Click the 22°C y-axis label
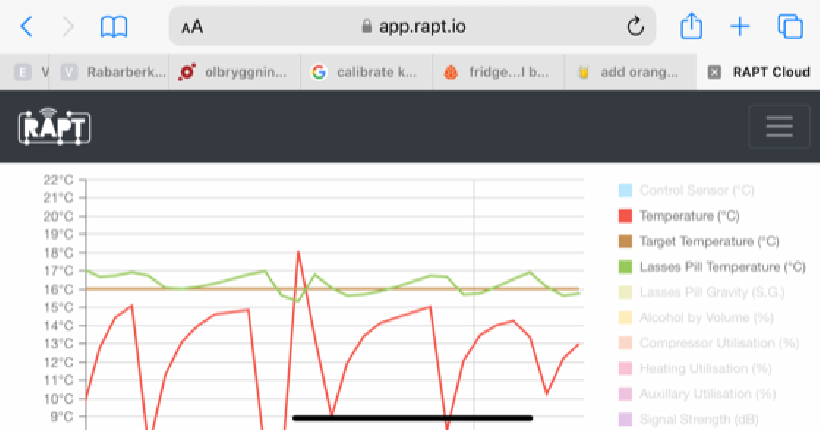The height and width of the screenshot is (430, 820). click(58, 180)
